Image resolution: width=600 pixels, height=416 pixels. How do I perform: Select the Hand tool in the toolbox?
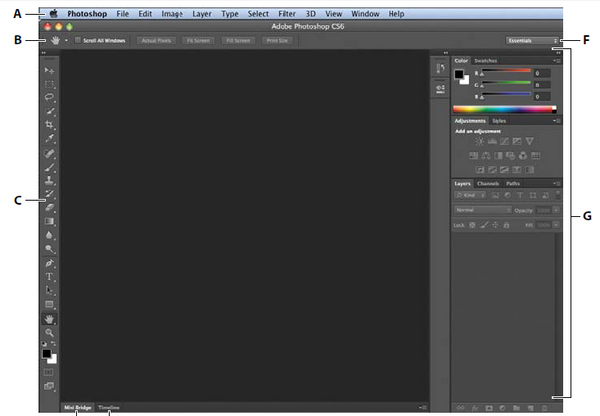click(x=49, y=319)
